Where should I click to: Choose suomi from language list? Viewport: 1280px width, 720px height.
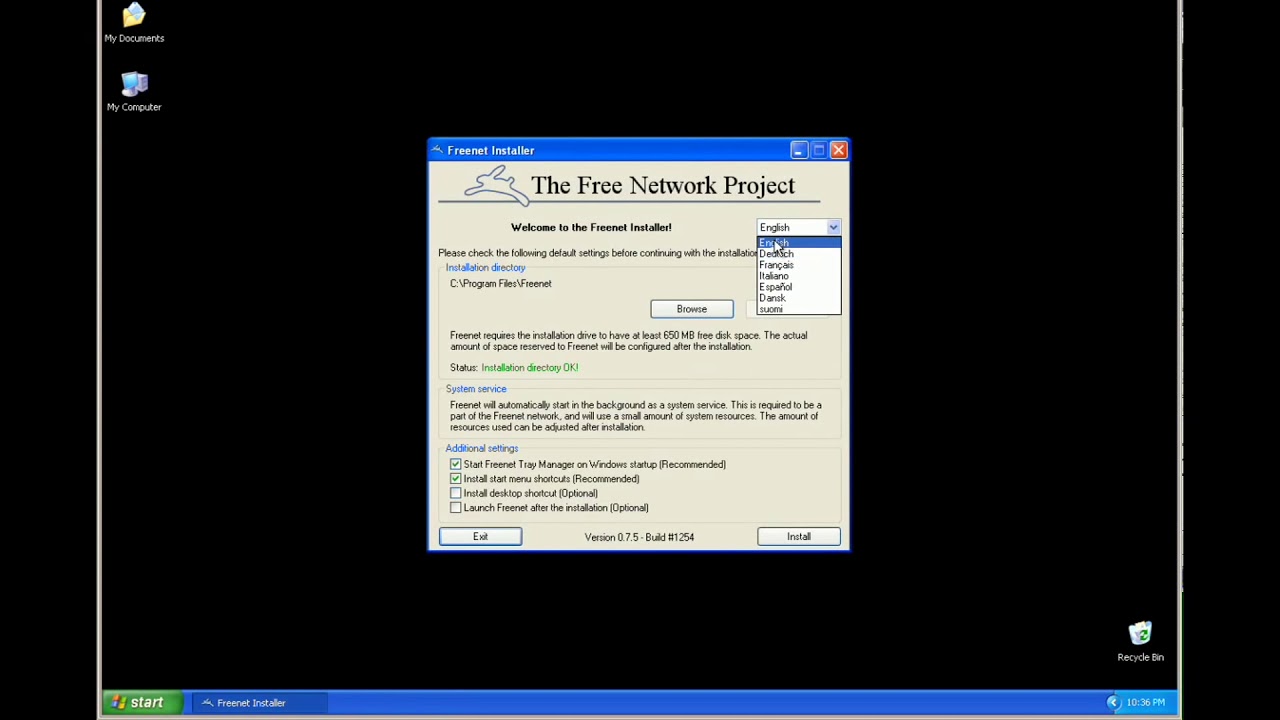[799, 309]
